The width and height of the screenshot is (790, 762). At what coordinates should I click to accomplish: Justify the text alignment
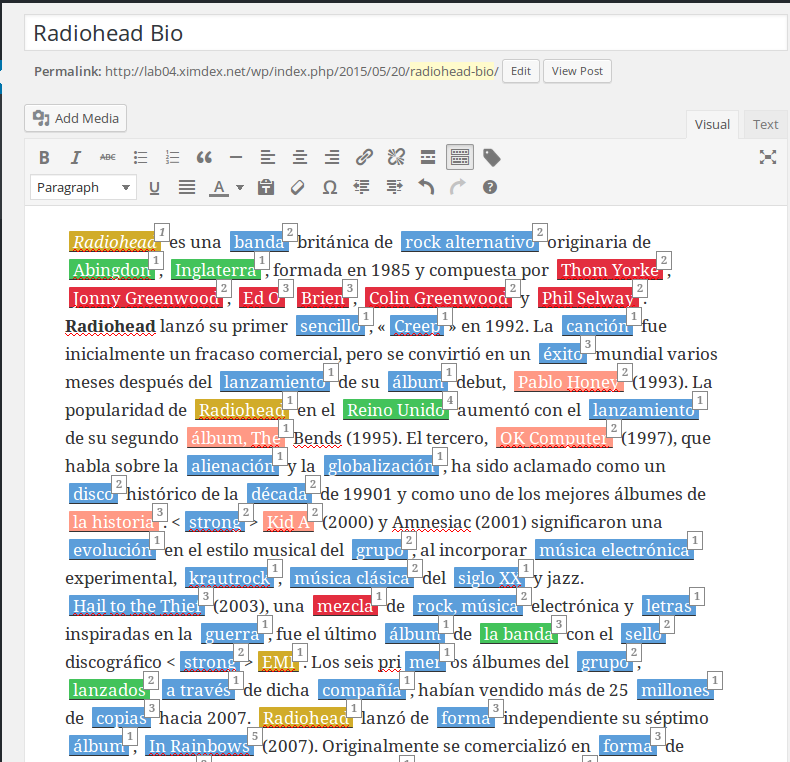[x=187, y=188]
